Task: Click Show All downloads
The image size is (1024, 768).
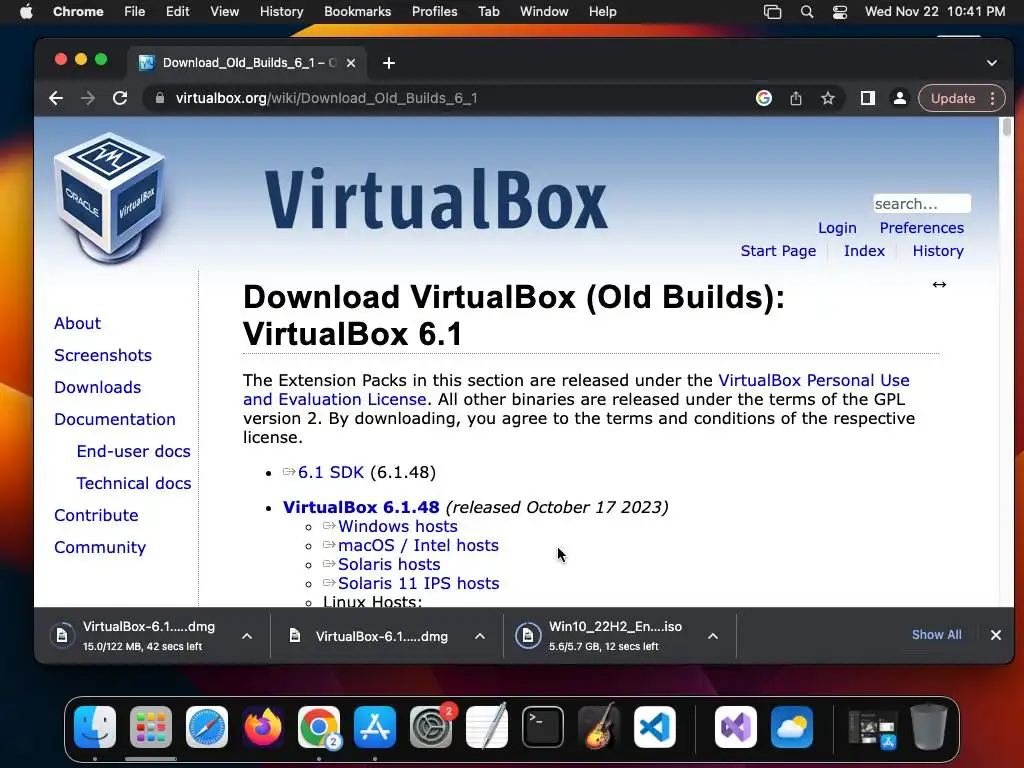Action: pyautogui.click(x=936, y=635)
